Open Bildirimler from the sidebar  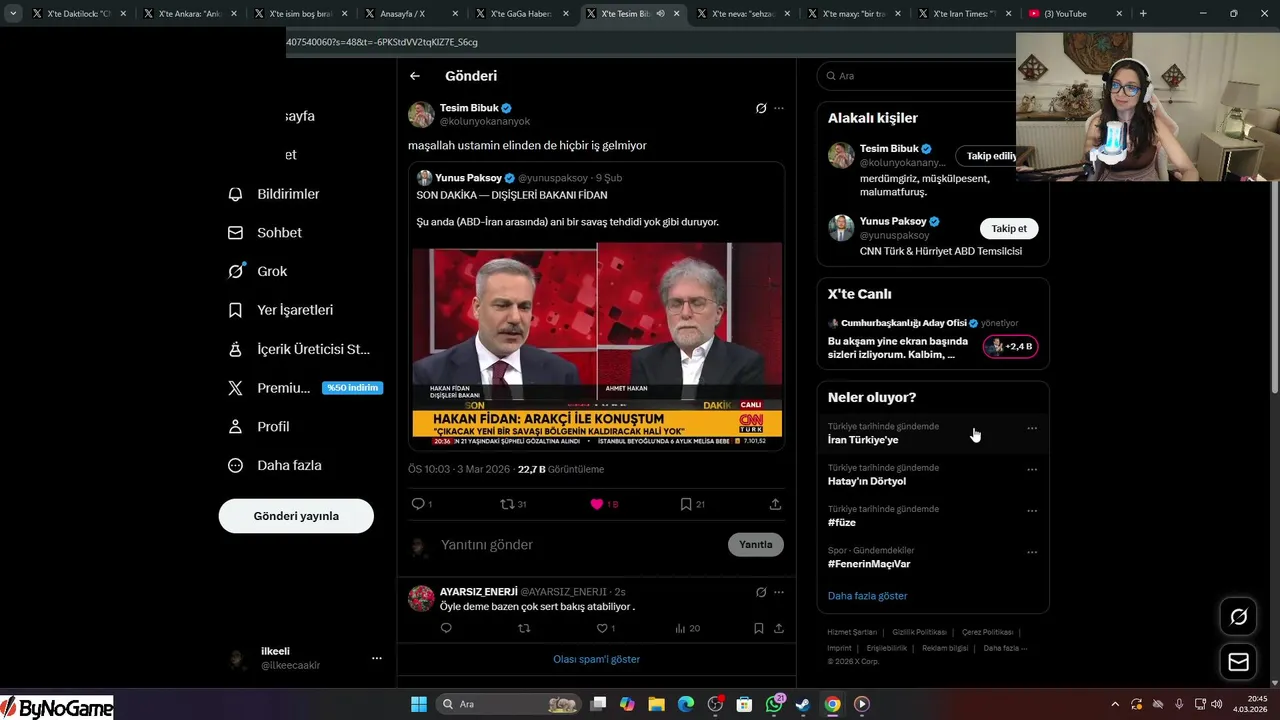pos(274,194)
